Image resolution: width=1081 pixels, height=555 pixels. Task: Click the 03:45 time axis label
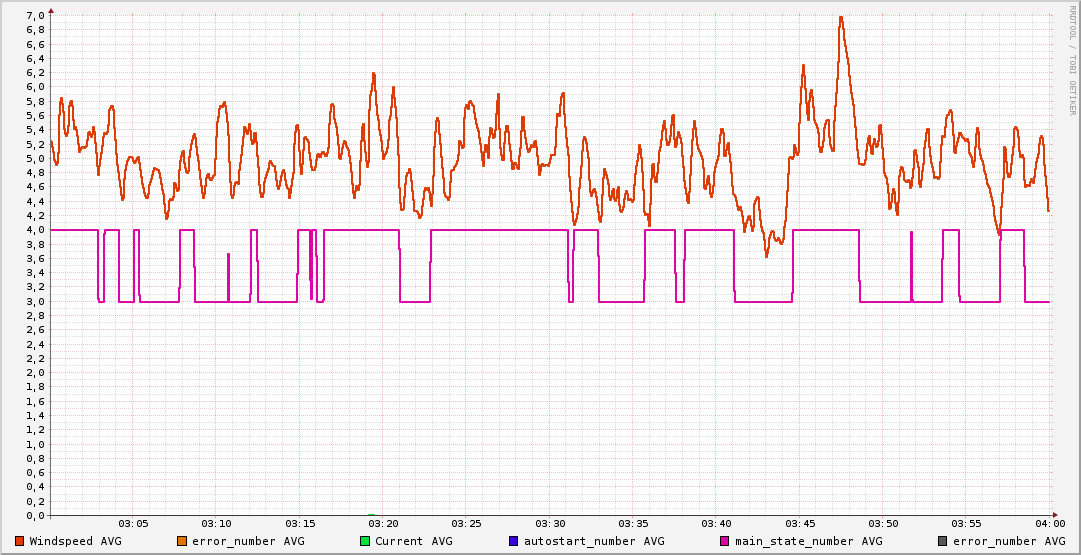(x=800, y=523)
